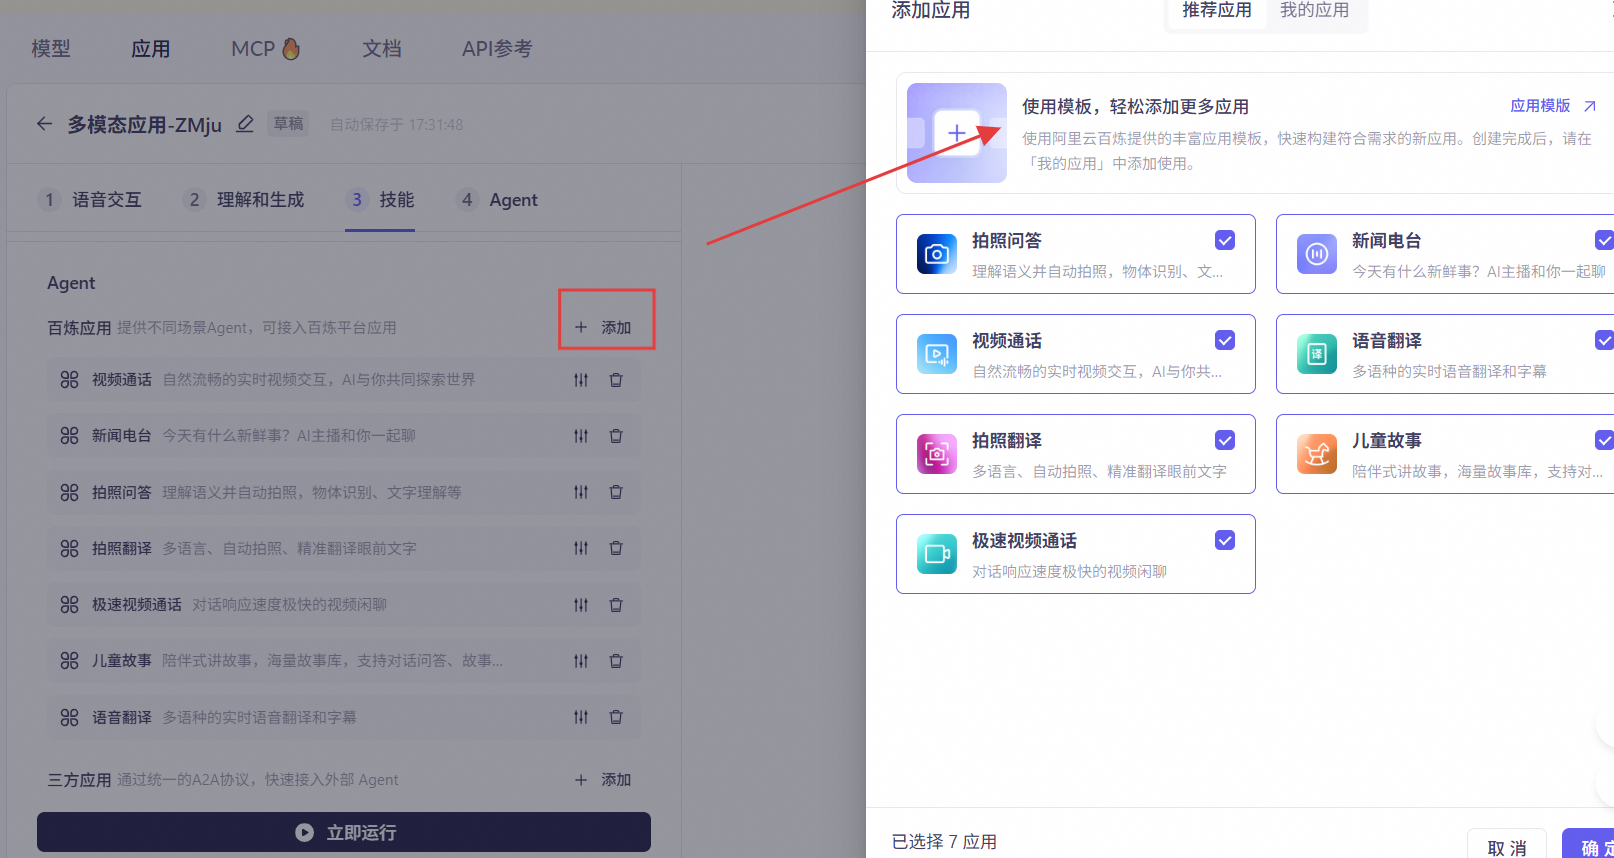Delete the 语音翻译 app from the list
The width and height of the screenshot is (1614, 858).
(x=616, y=717)
